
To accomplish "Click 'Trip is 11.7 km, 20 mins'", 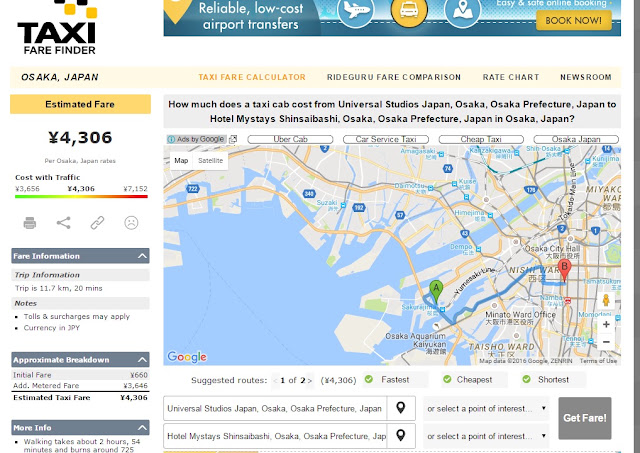I will (59, 288).
